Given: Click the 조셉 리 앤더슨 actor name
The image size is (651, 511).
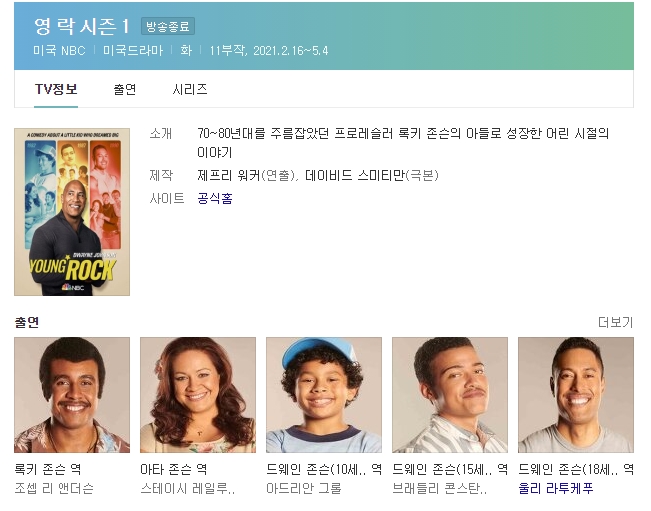Looking at the screenshot, I should click(x=54, y=488).
